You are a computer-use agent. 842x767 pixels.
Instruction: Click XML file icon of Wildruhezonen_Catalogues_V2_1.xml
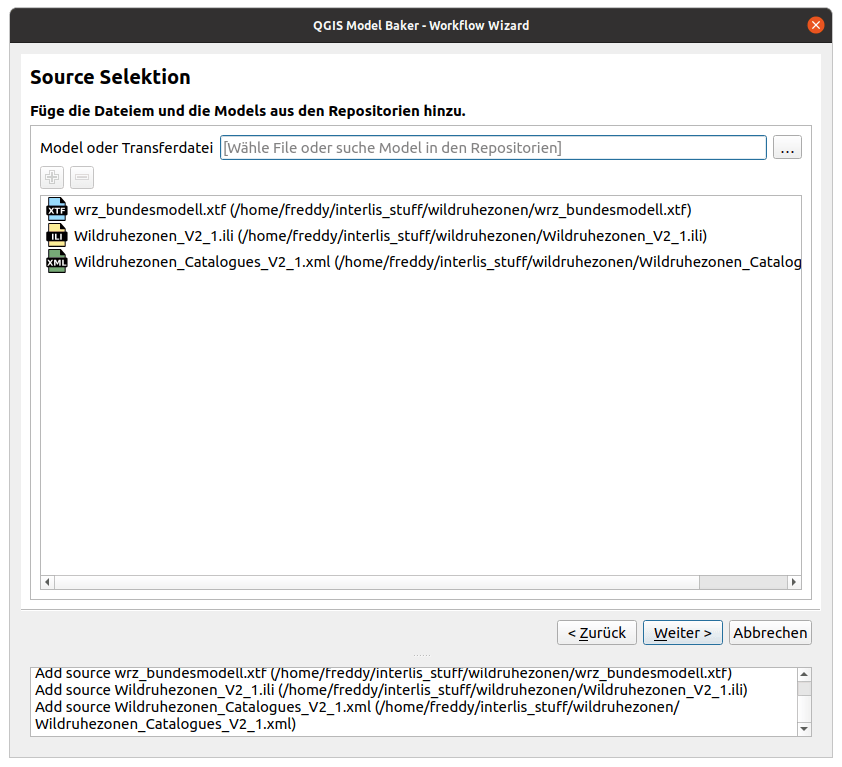point(57,262)
